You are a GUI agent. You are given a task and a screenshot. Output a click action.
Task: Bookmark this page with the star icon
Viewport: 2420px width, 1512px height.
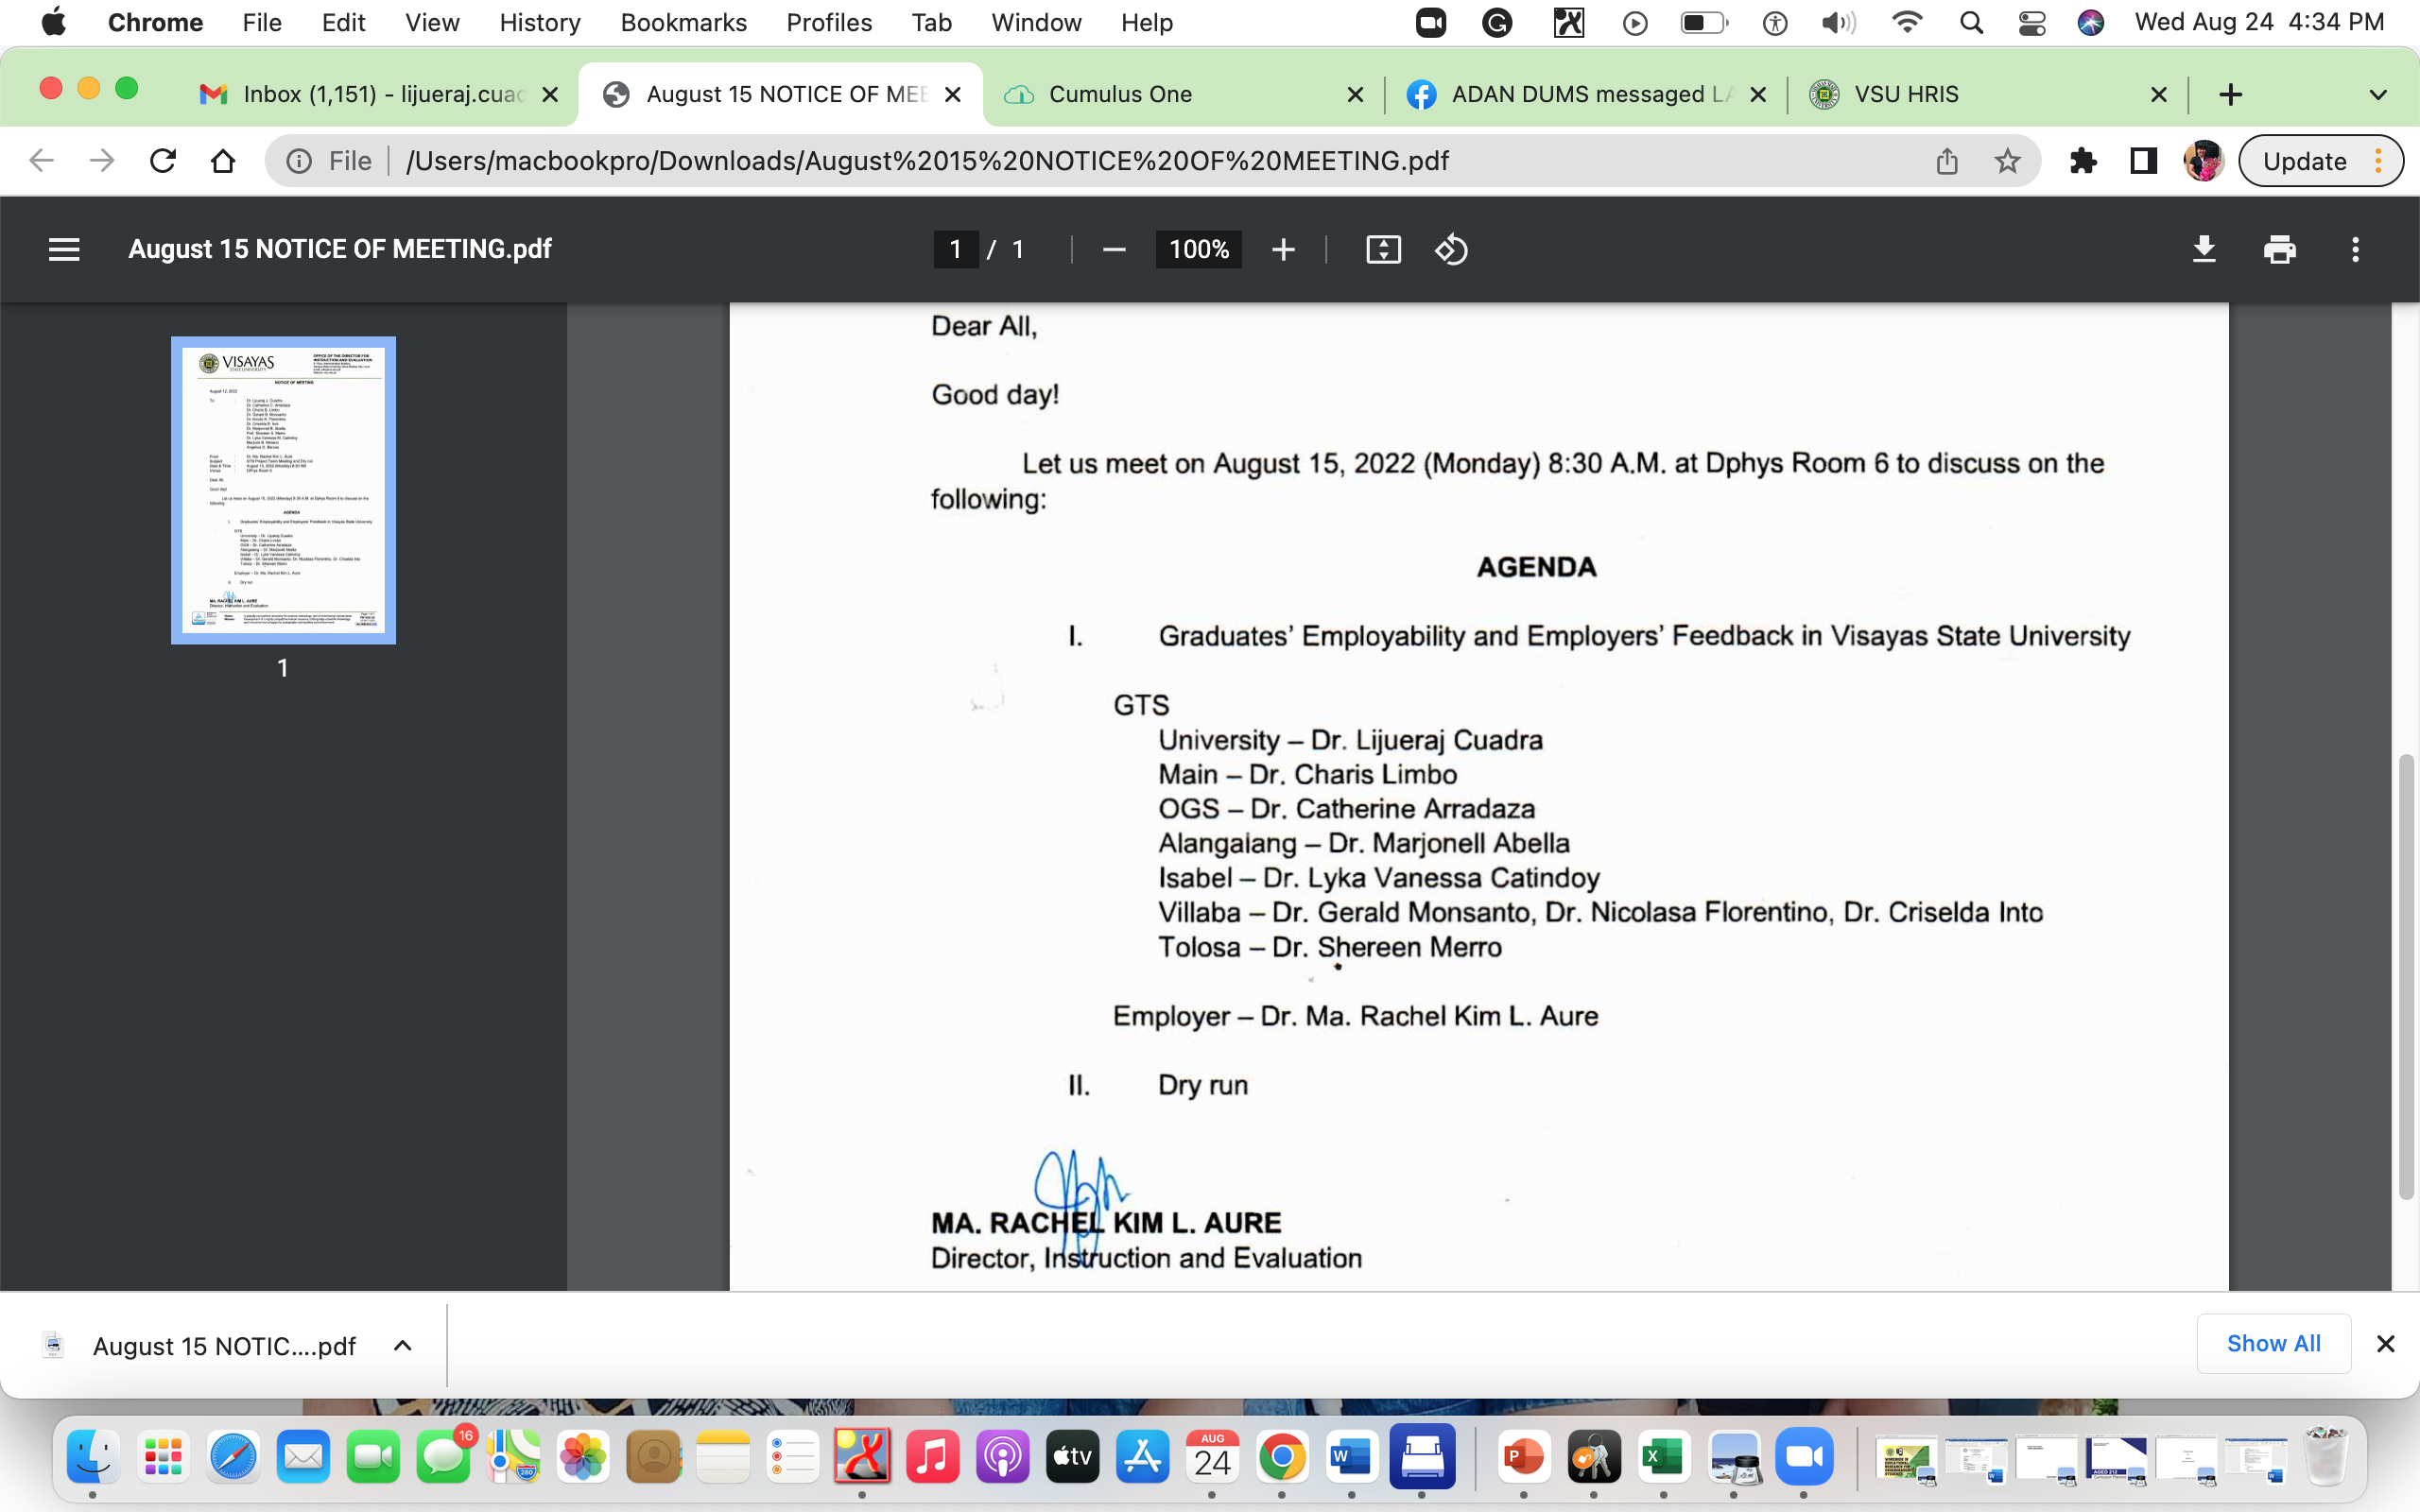pyautogui.click(x=2007, y=161)
